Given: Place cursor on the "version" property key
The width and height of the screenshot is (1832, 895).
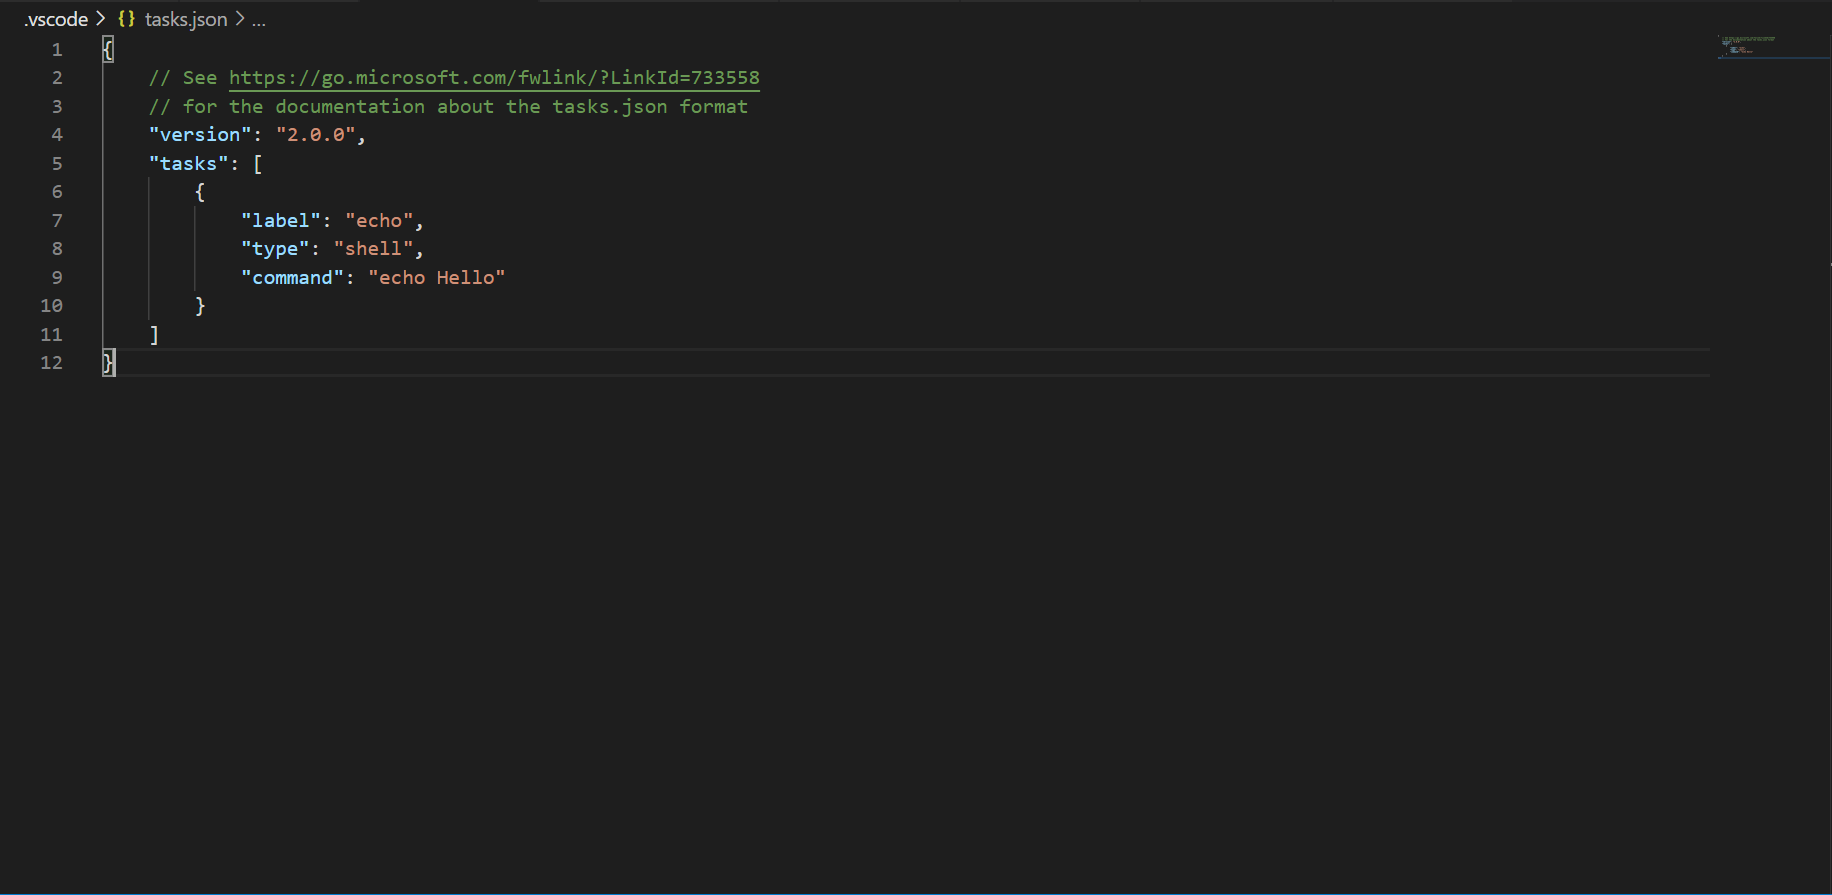Looking at the screenshot, I should click(199, 134).
